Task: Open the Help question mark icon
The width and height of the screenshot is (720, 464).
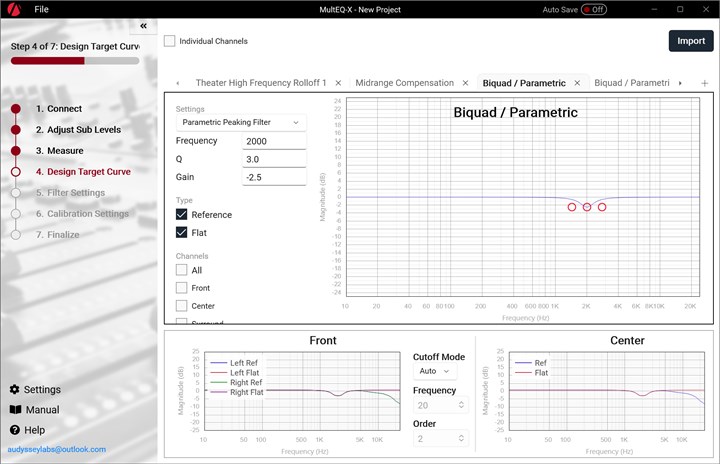Action: tap(15, 430)
